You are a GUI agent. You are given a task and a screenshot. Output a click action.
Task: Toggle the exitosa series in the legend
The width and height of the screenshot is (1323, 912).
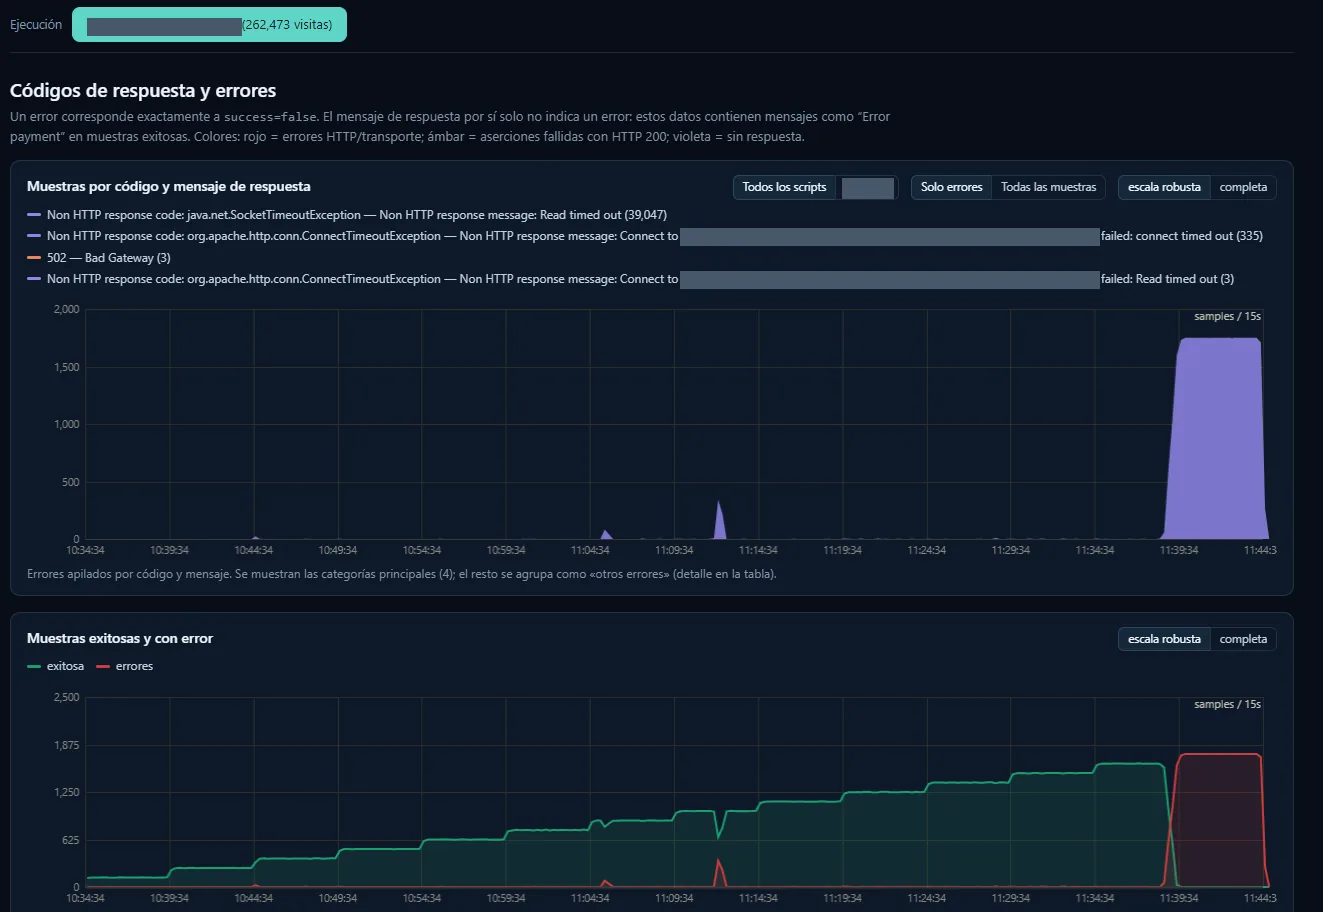click(x=56, y=666)
